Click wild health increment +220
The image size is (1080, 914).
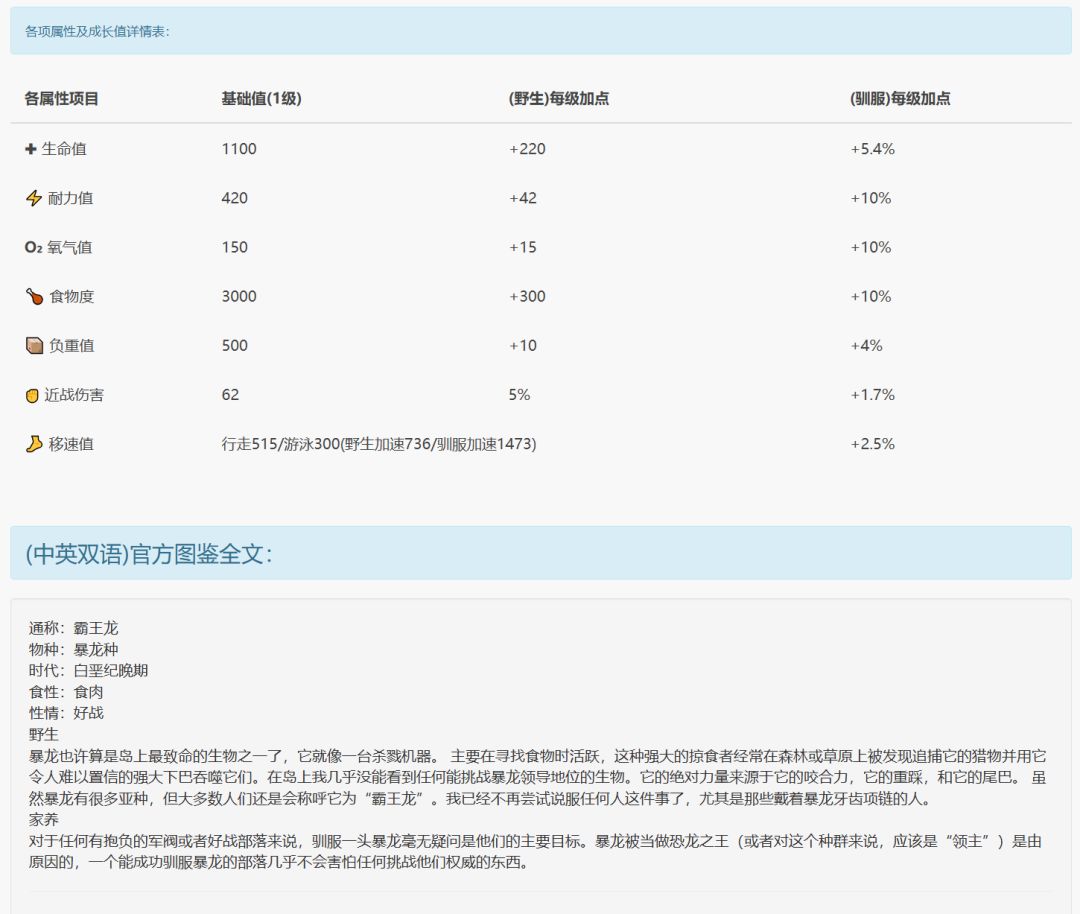coord(527,149)
